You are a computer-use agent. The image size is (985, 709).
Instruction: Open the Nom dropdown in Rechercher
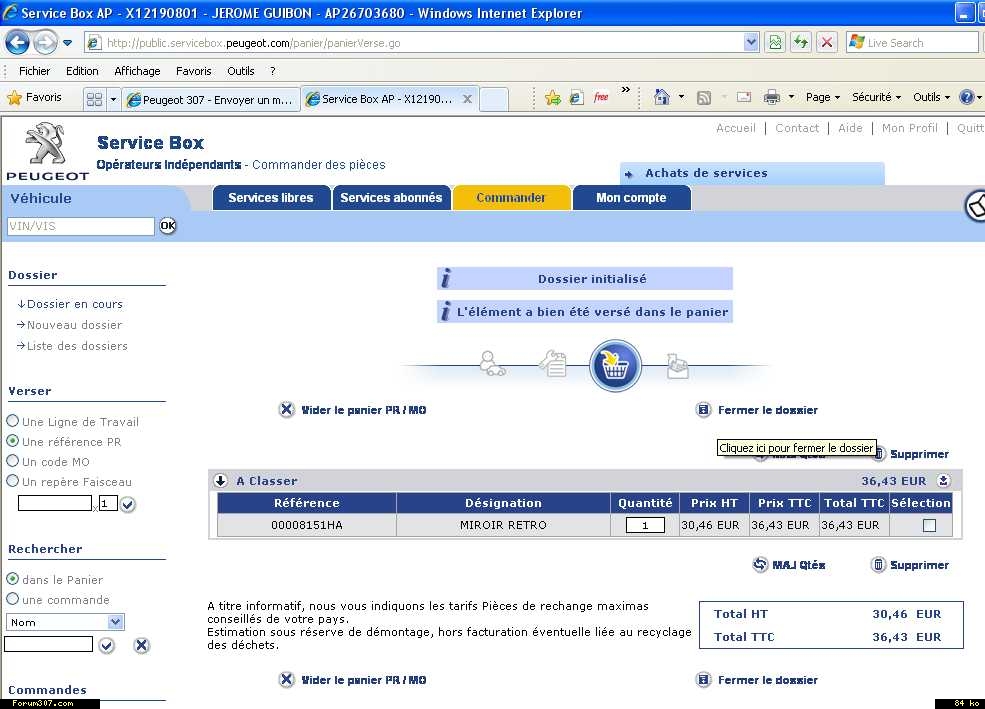[x=115, y=622]
